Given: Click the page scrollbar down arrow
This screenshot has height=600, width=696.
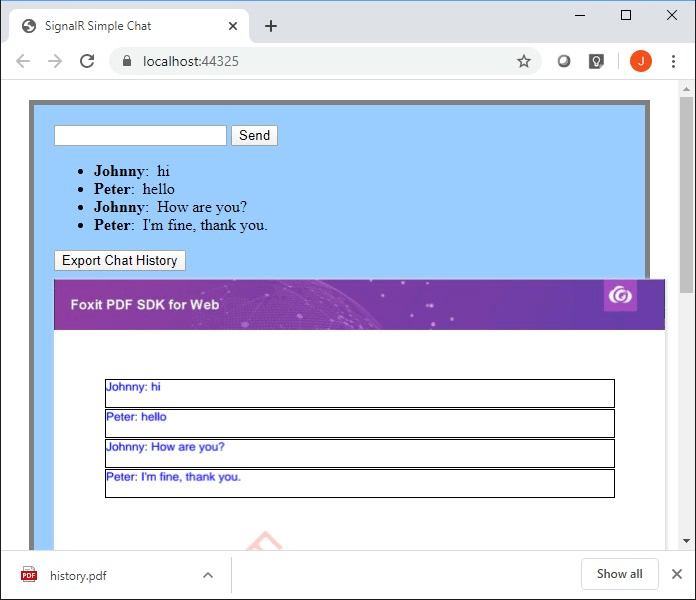Looking at the screenshot, I should (x=686, y=541).
